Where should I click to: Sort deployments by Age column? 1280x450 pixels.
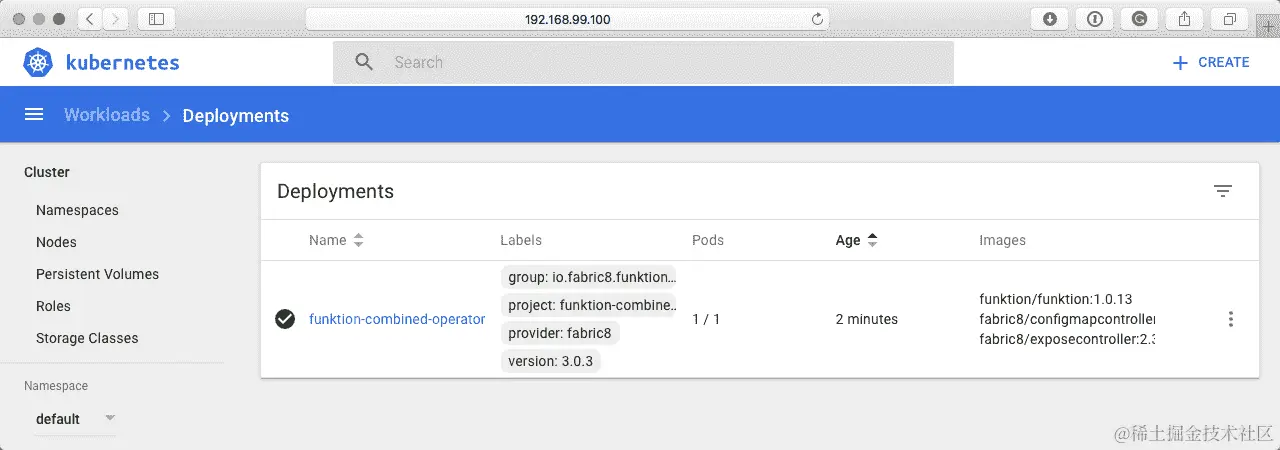pos(857,240)
